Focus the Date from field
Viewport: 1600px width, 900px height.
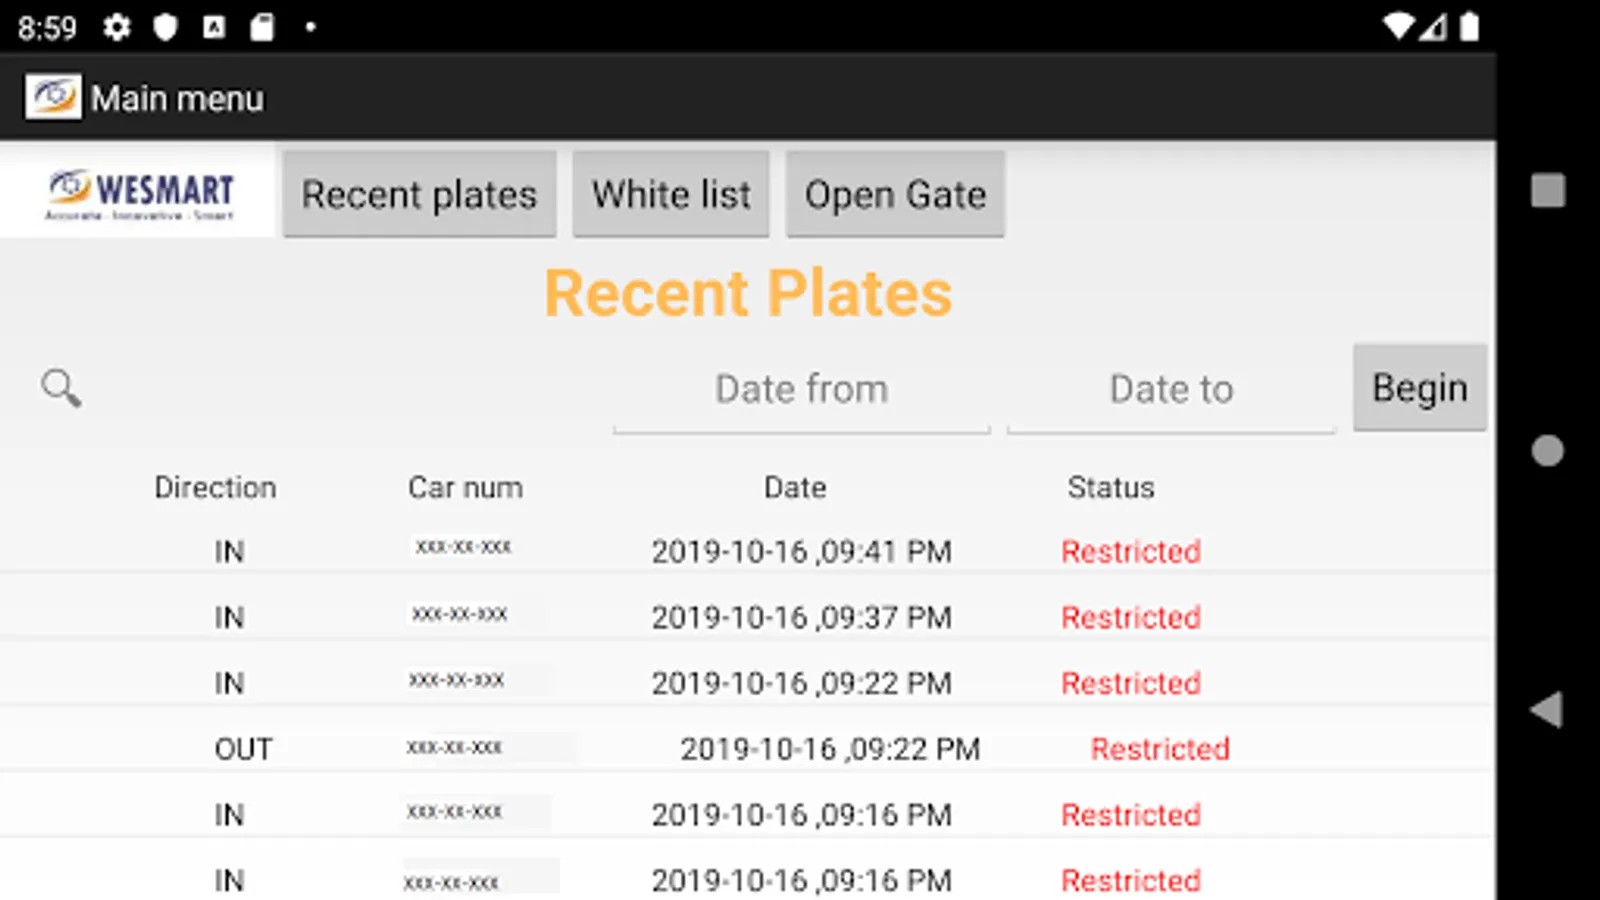pyautogui.click(x=802, y=390)
